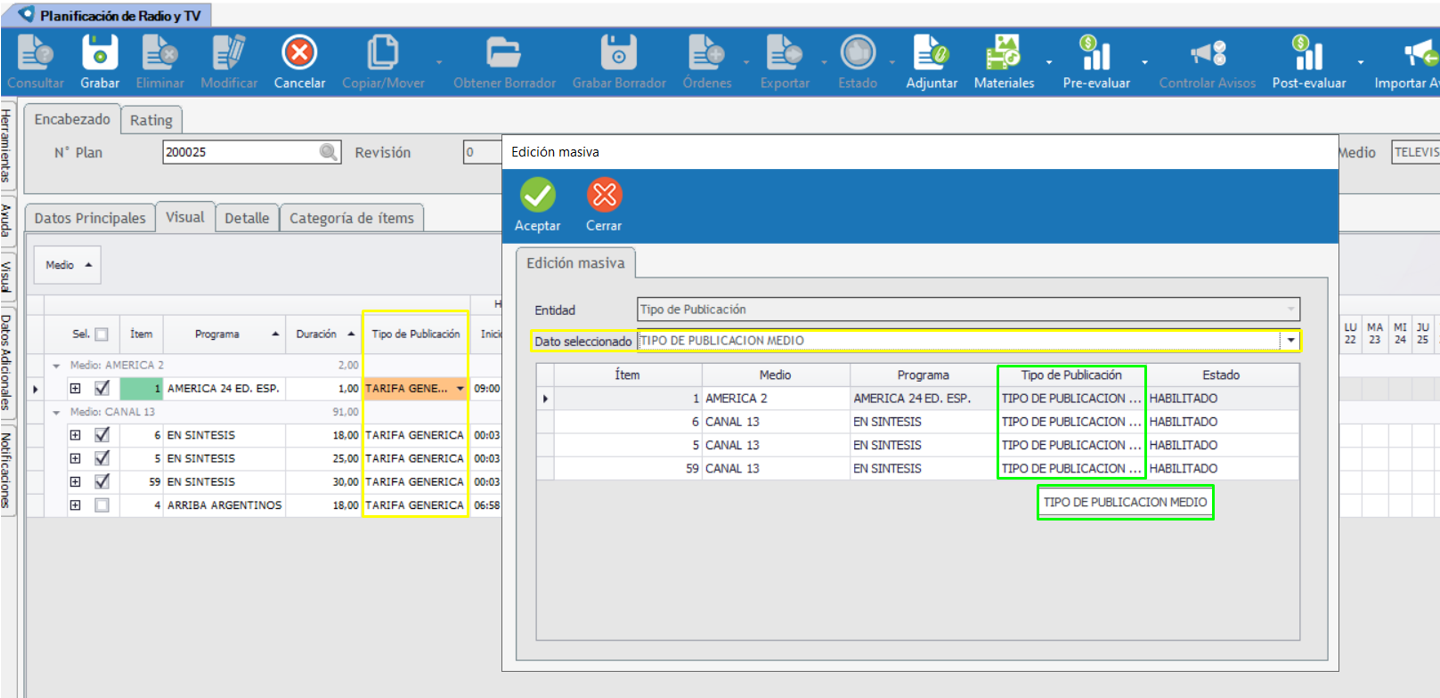Screen dimensions: 1440x698
Task: Select the dialog row with item 59
Action: pos(917,468)
